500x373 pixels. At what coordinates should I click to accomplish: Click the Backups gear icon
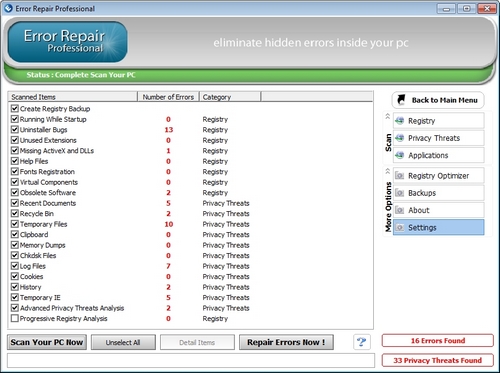399,193
